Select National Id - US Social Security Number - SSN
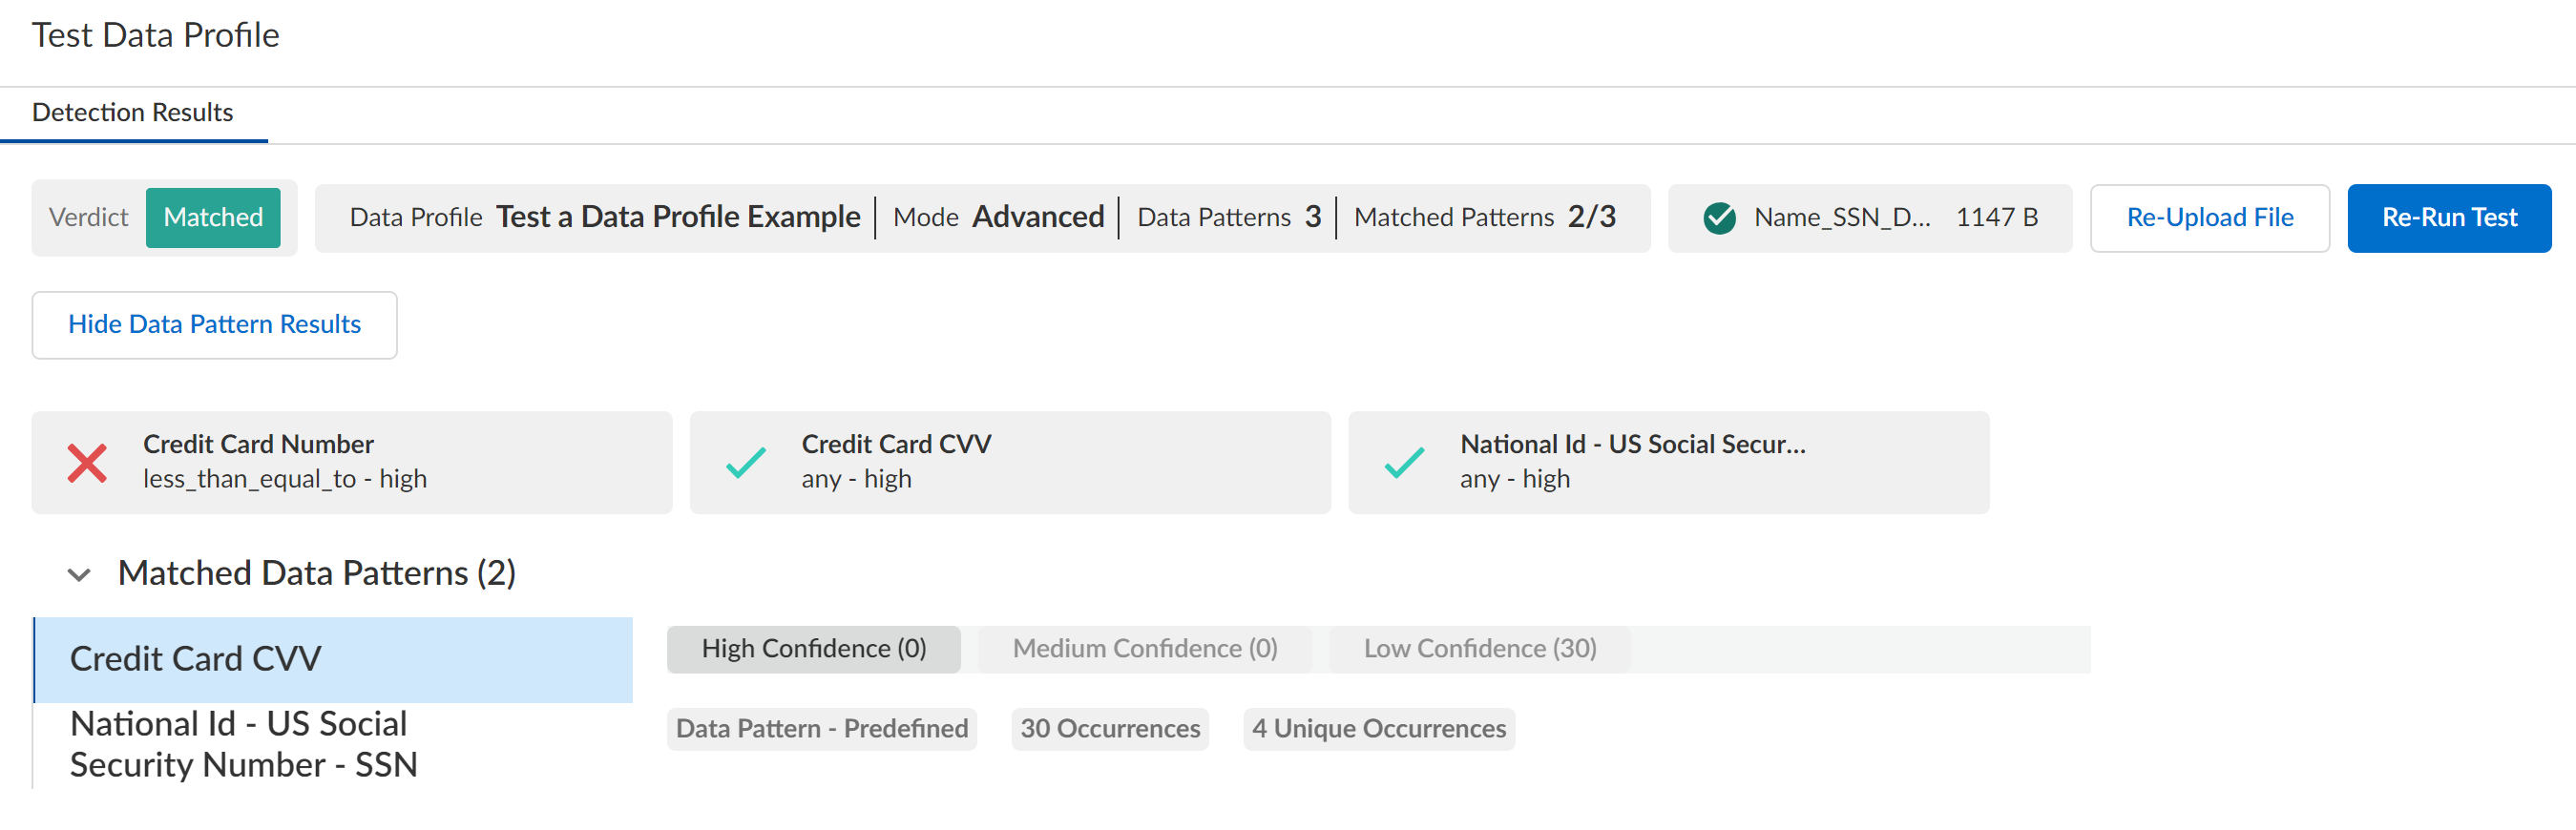Viewport: 2576px width, 830px height. point(243,744)
